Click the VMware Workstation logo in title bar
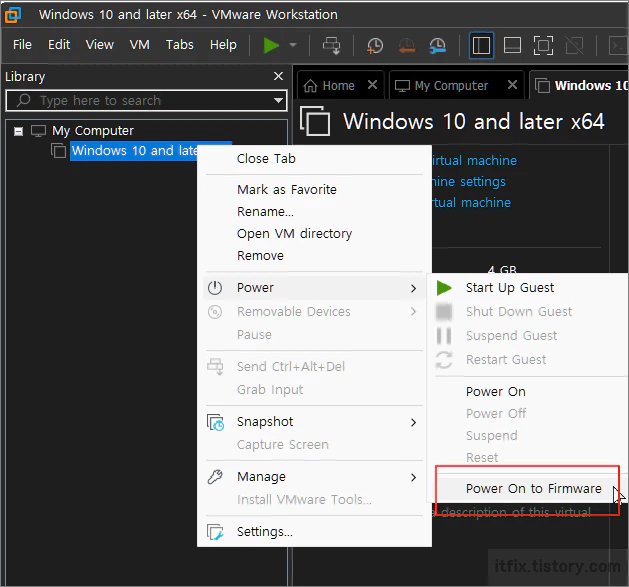Screen dimensions: 629x587 click(x=13, y=15)
